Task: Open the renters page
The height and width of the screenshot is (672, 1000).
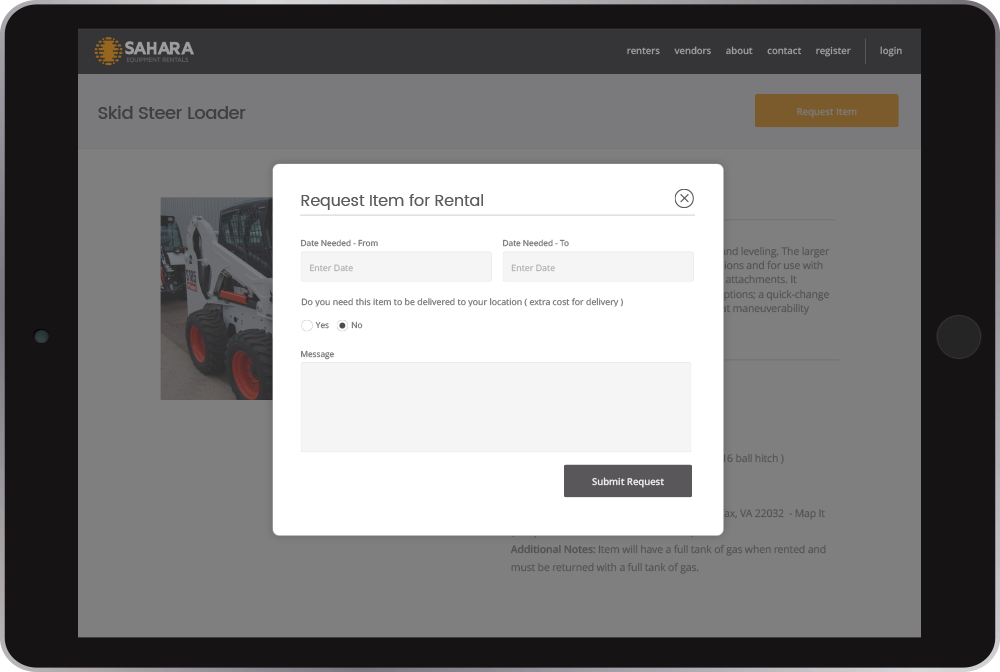Action: pyautogui.click(x=643, y=51)
